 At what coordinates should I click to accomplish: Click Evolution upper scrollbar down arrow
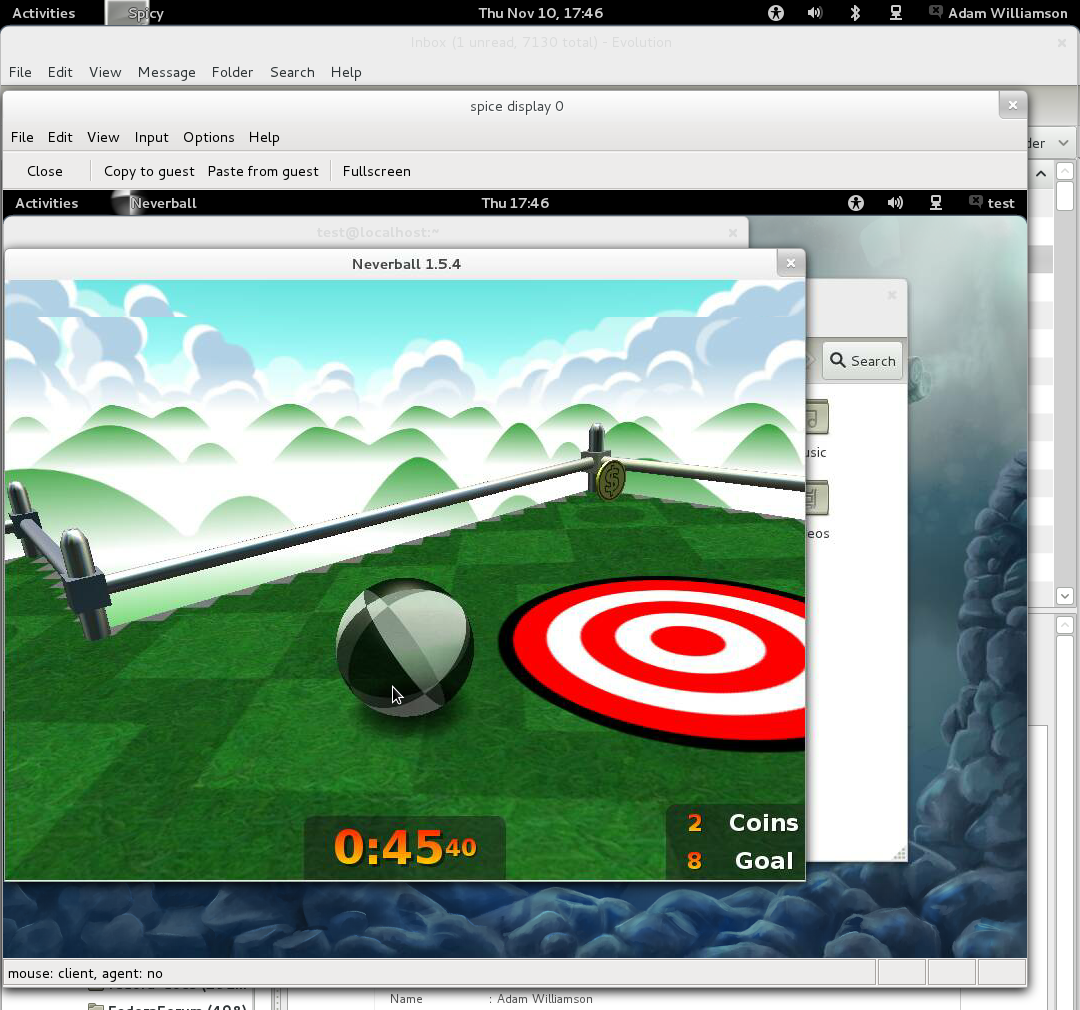click(x=1065, y=596)
